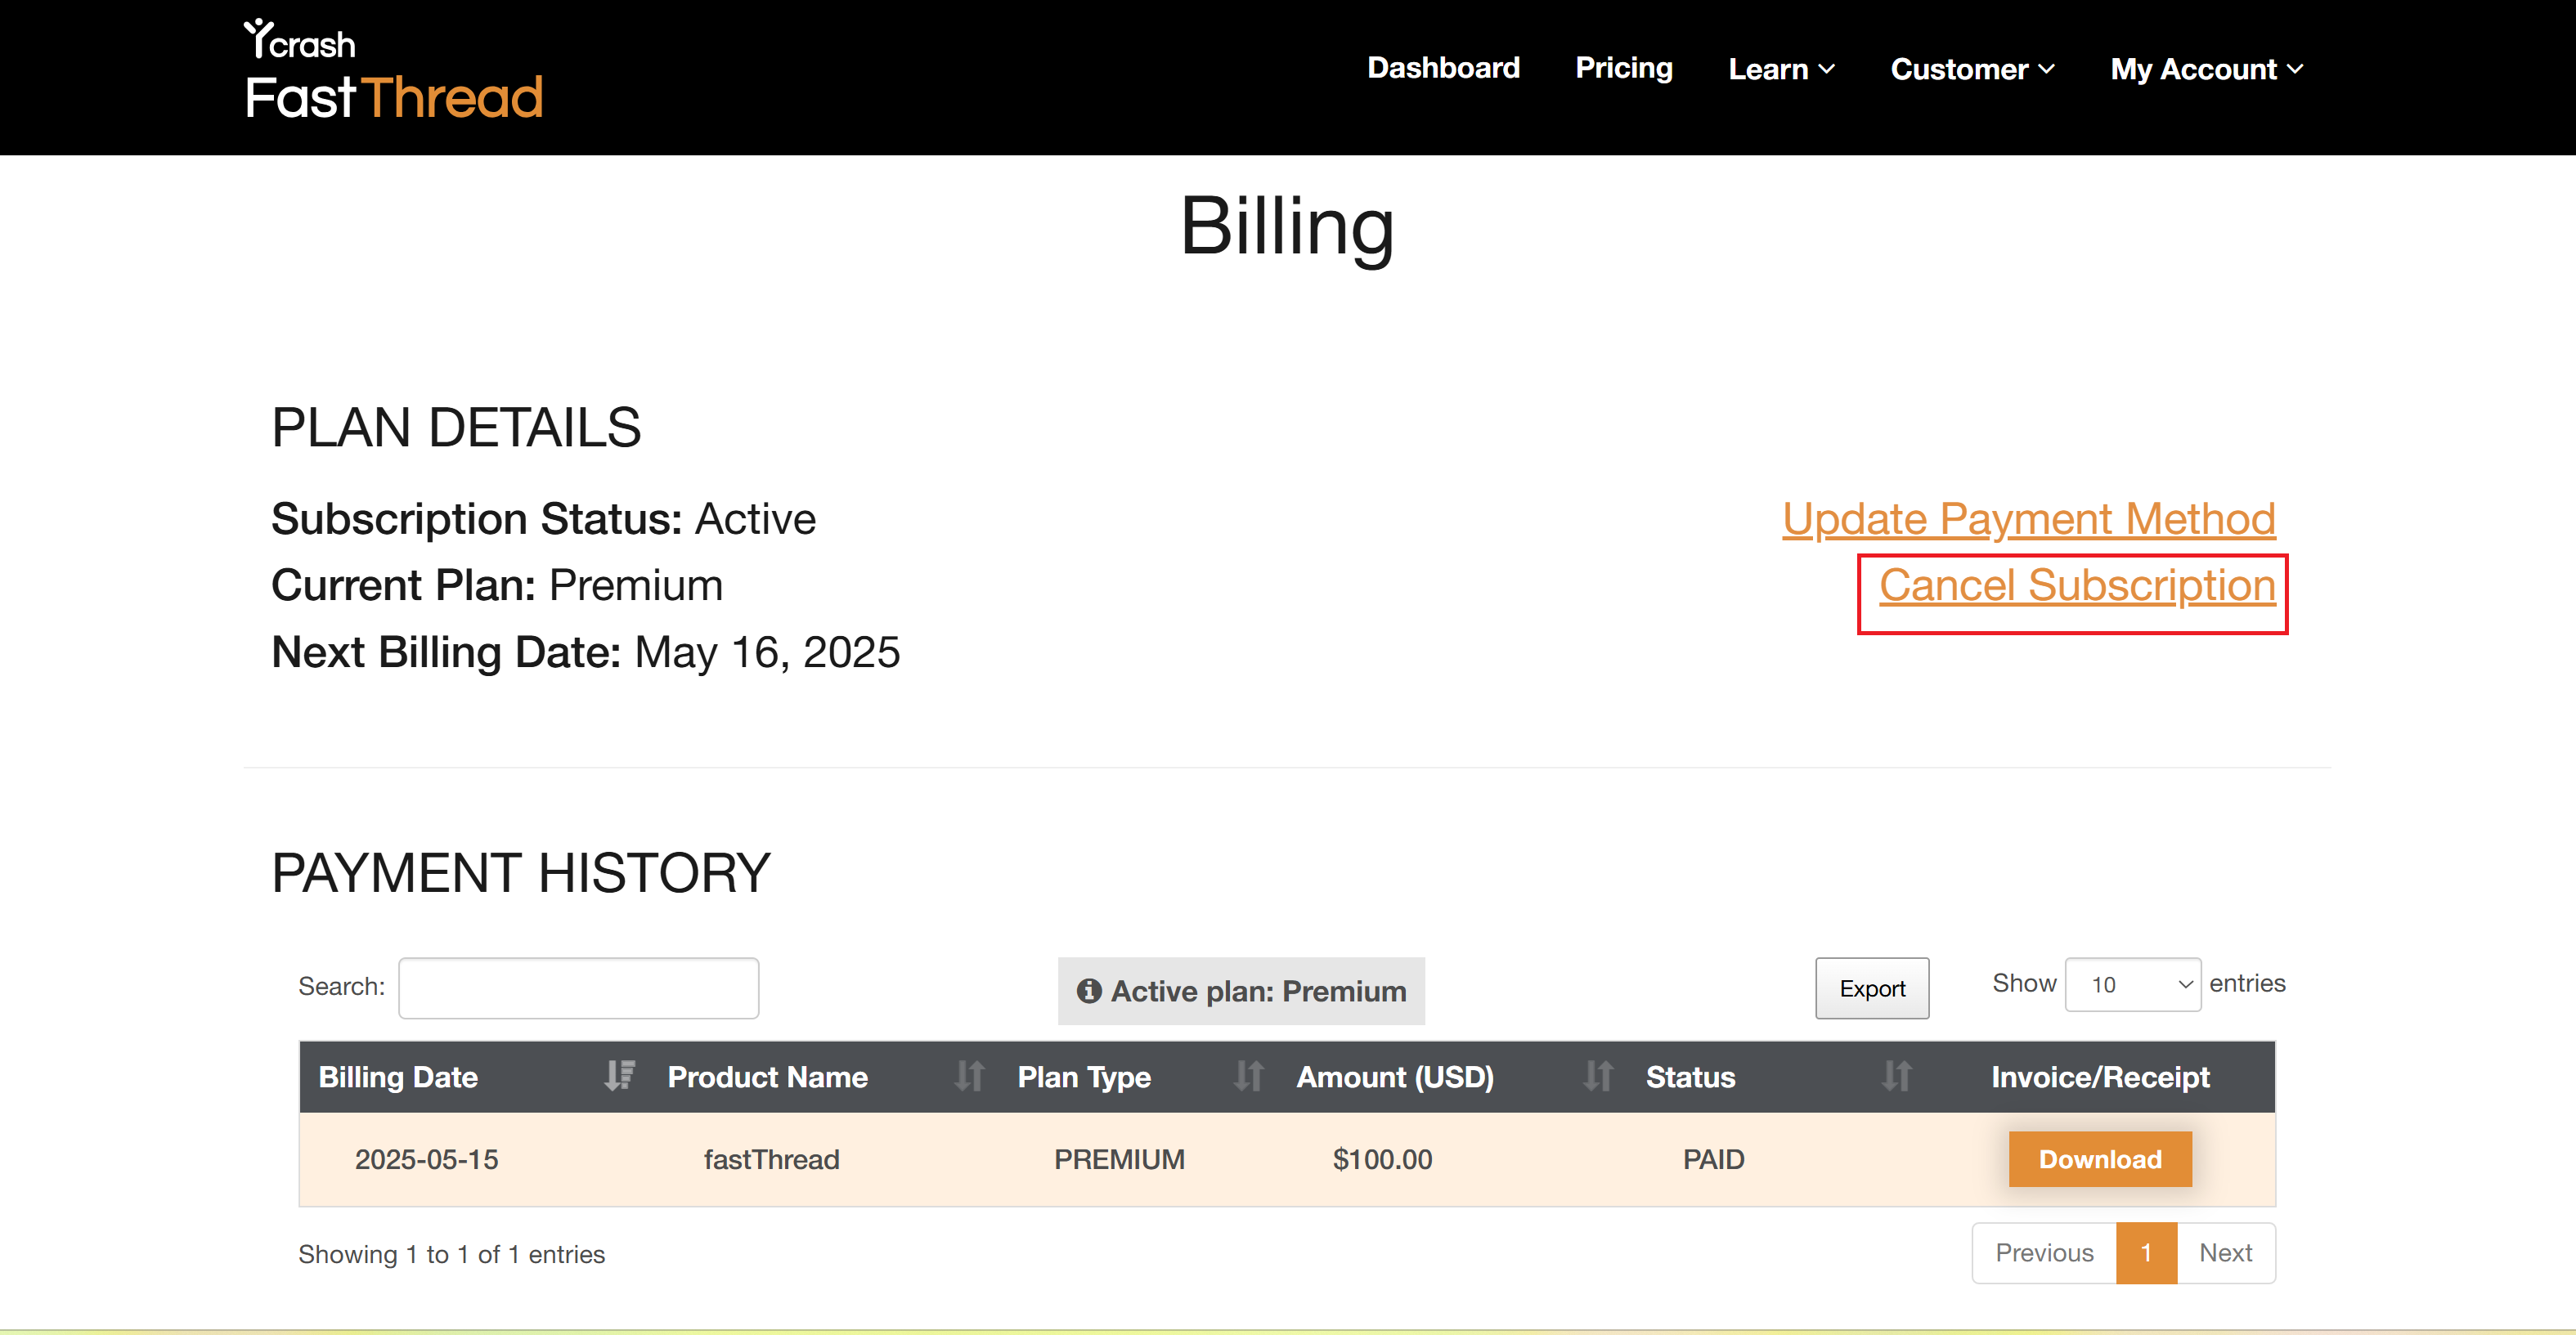
Task: Click the Current Plan: Premium text
Action: click(497, 586)
